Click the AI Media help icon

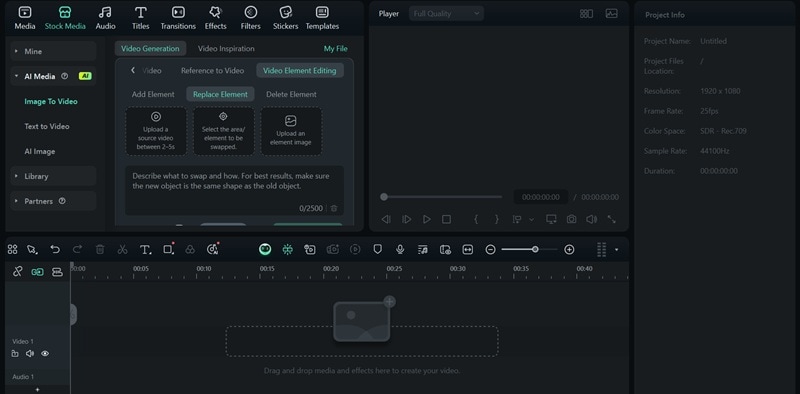click(x=64, y=76)
